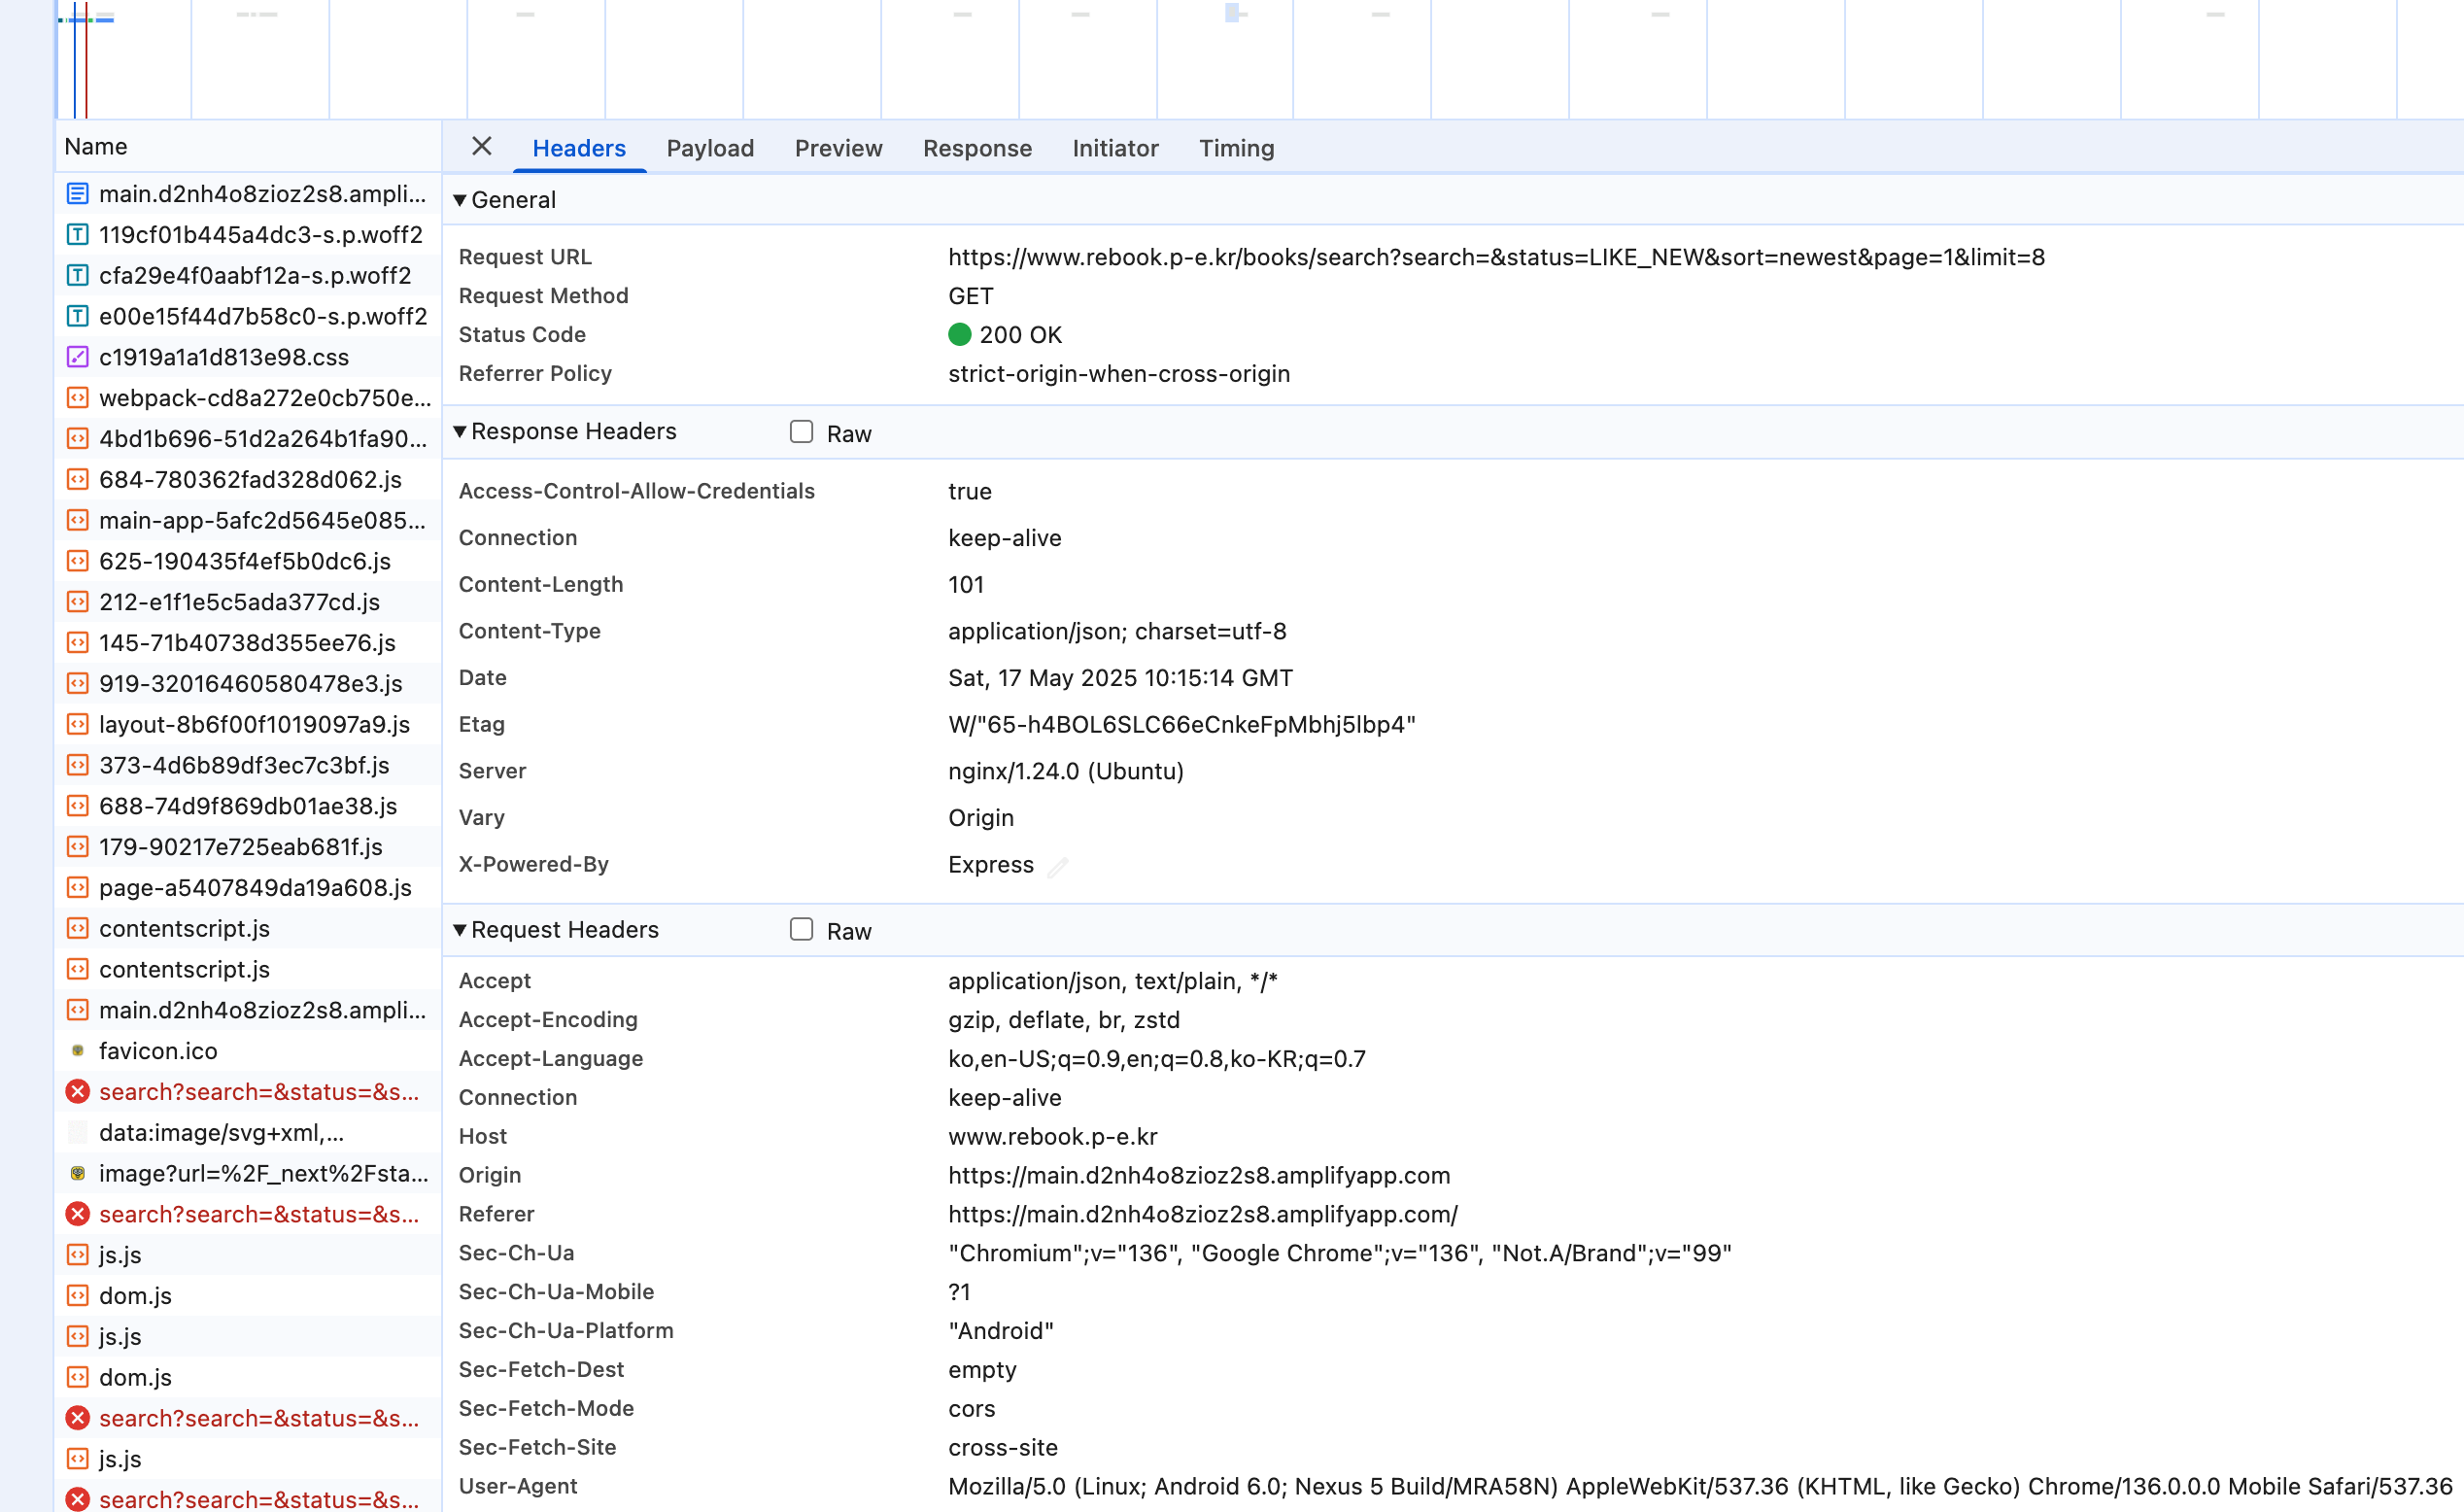This screenshot has height=1512, width=2464.
Task: Collapse the Request Headers section
Action: point(460,930)
